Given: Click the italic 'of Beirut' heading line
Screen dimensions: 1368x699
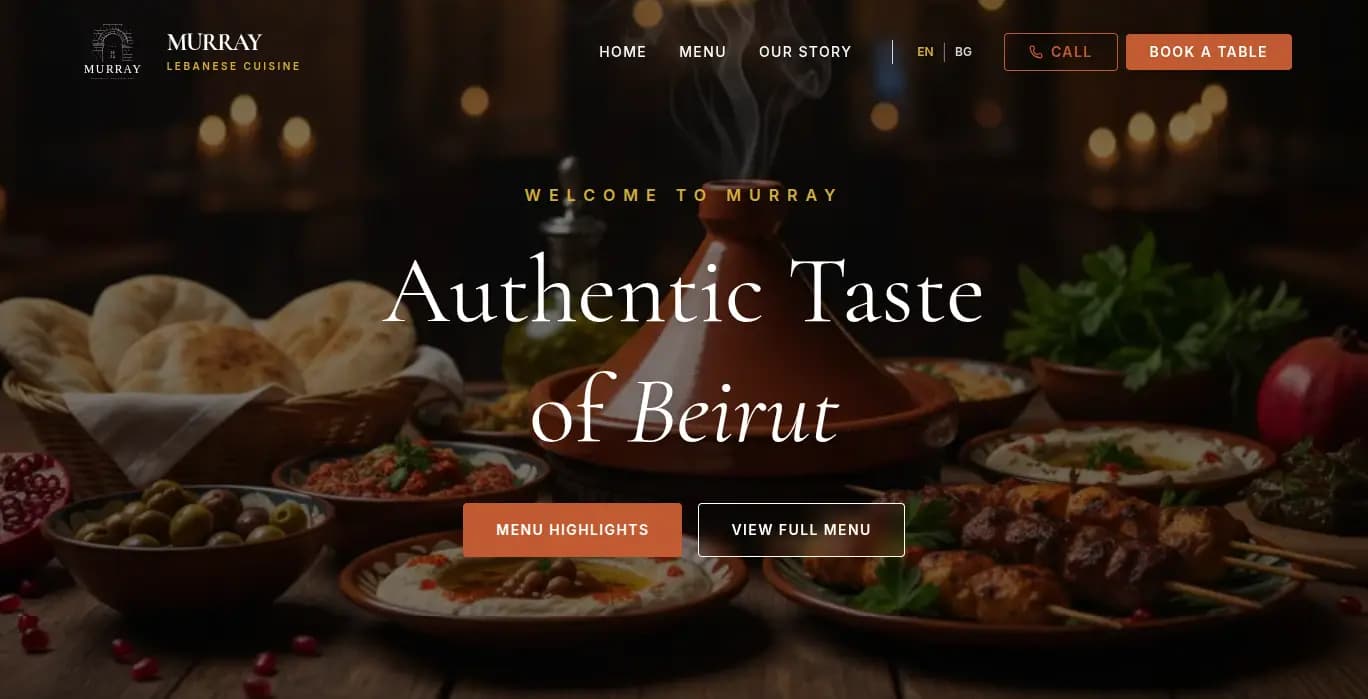Looking at the screenshot, I should tap(684, 411).
